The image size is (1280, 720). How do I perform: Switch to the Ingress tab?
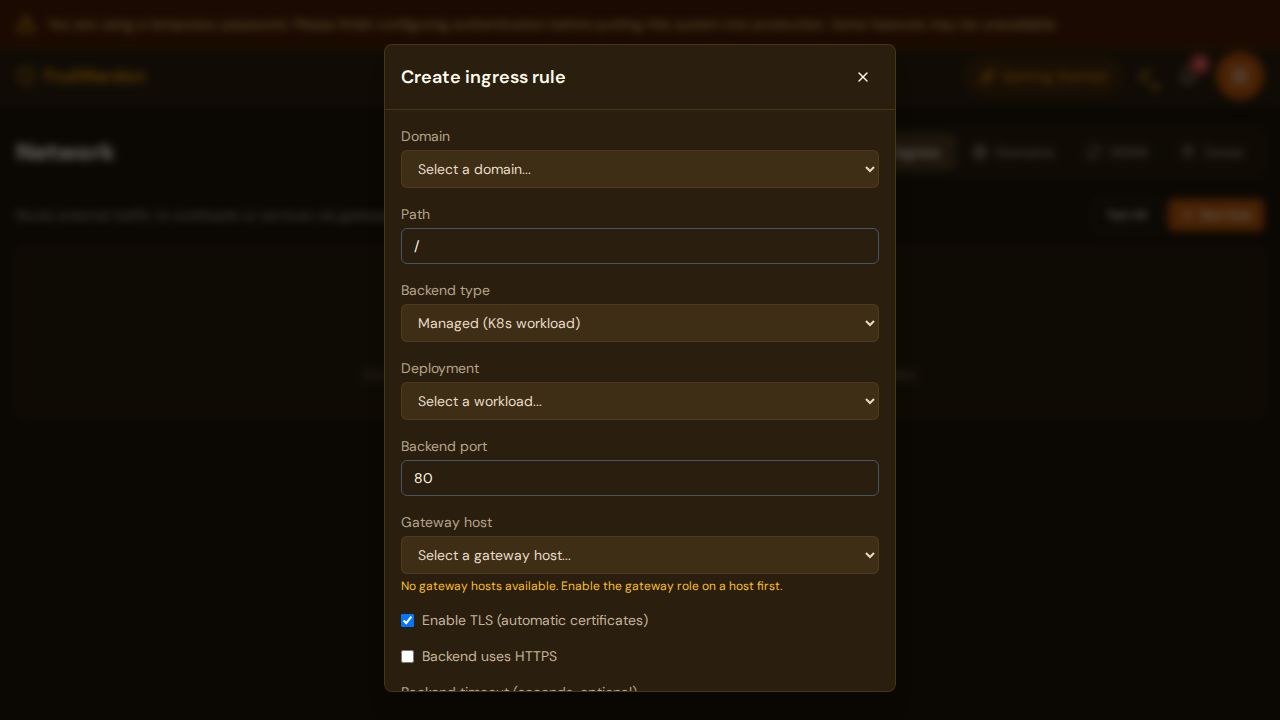coord(918,152)
